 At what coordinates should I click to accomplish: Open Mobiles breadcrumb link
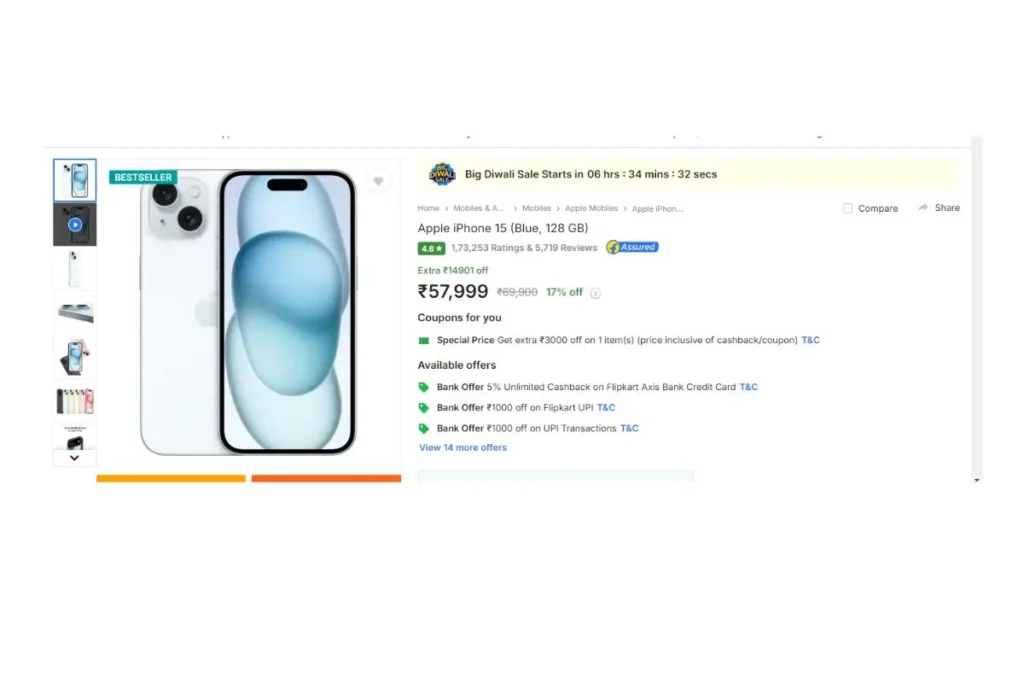[x=536, y=208]
